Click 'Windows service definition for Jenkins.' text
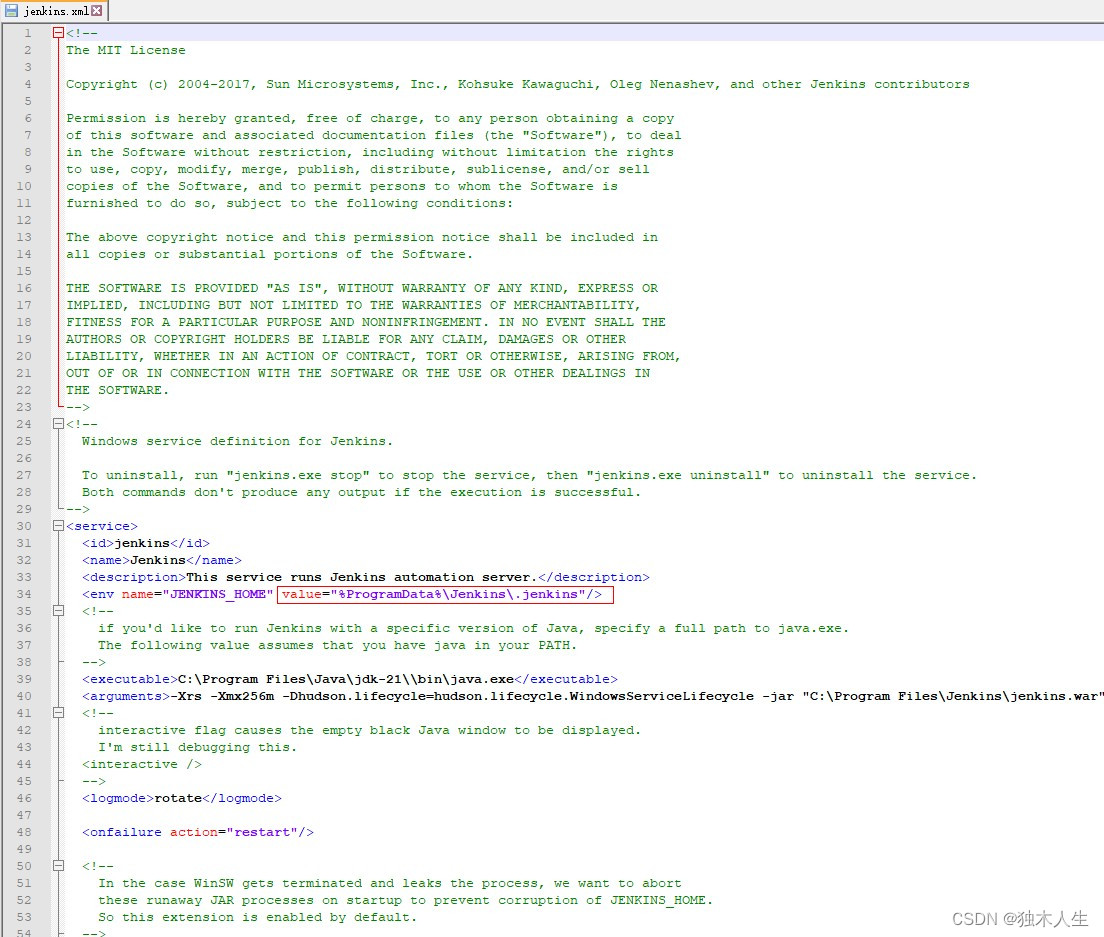The height and width of the screenshot is (937, 1104). (237, 441)
